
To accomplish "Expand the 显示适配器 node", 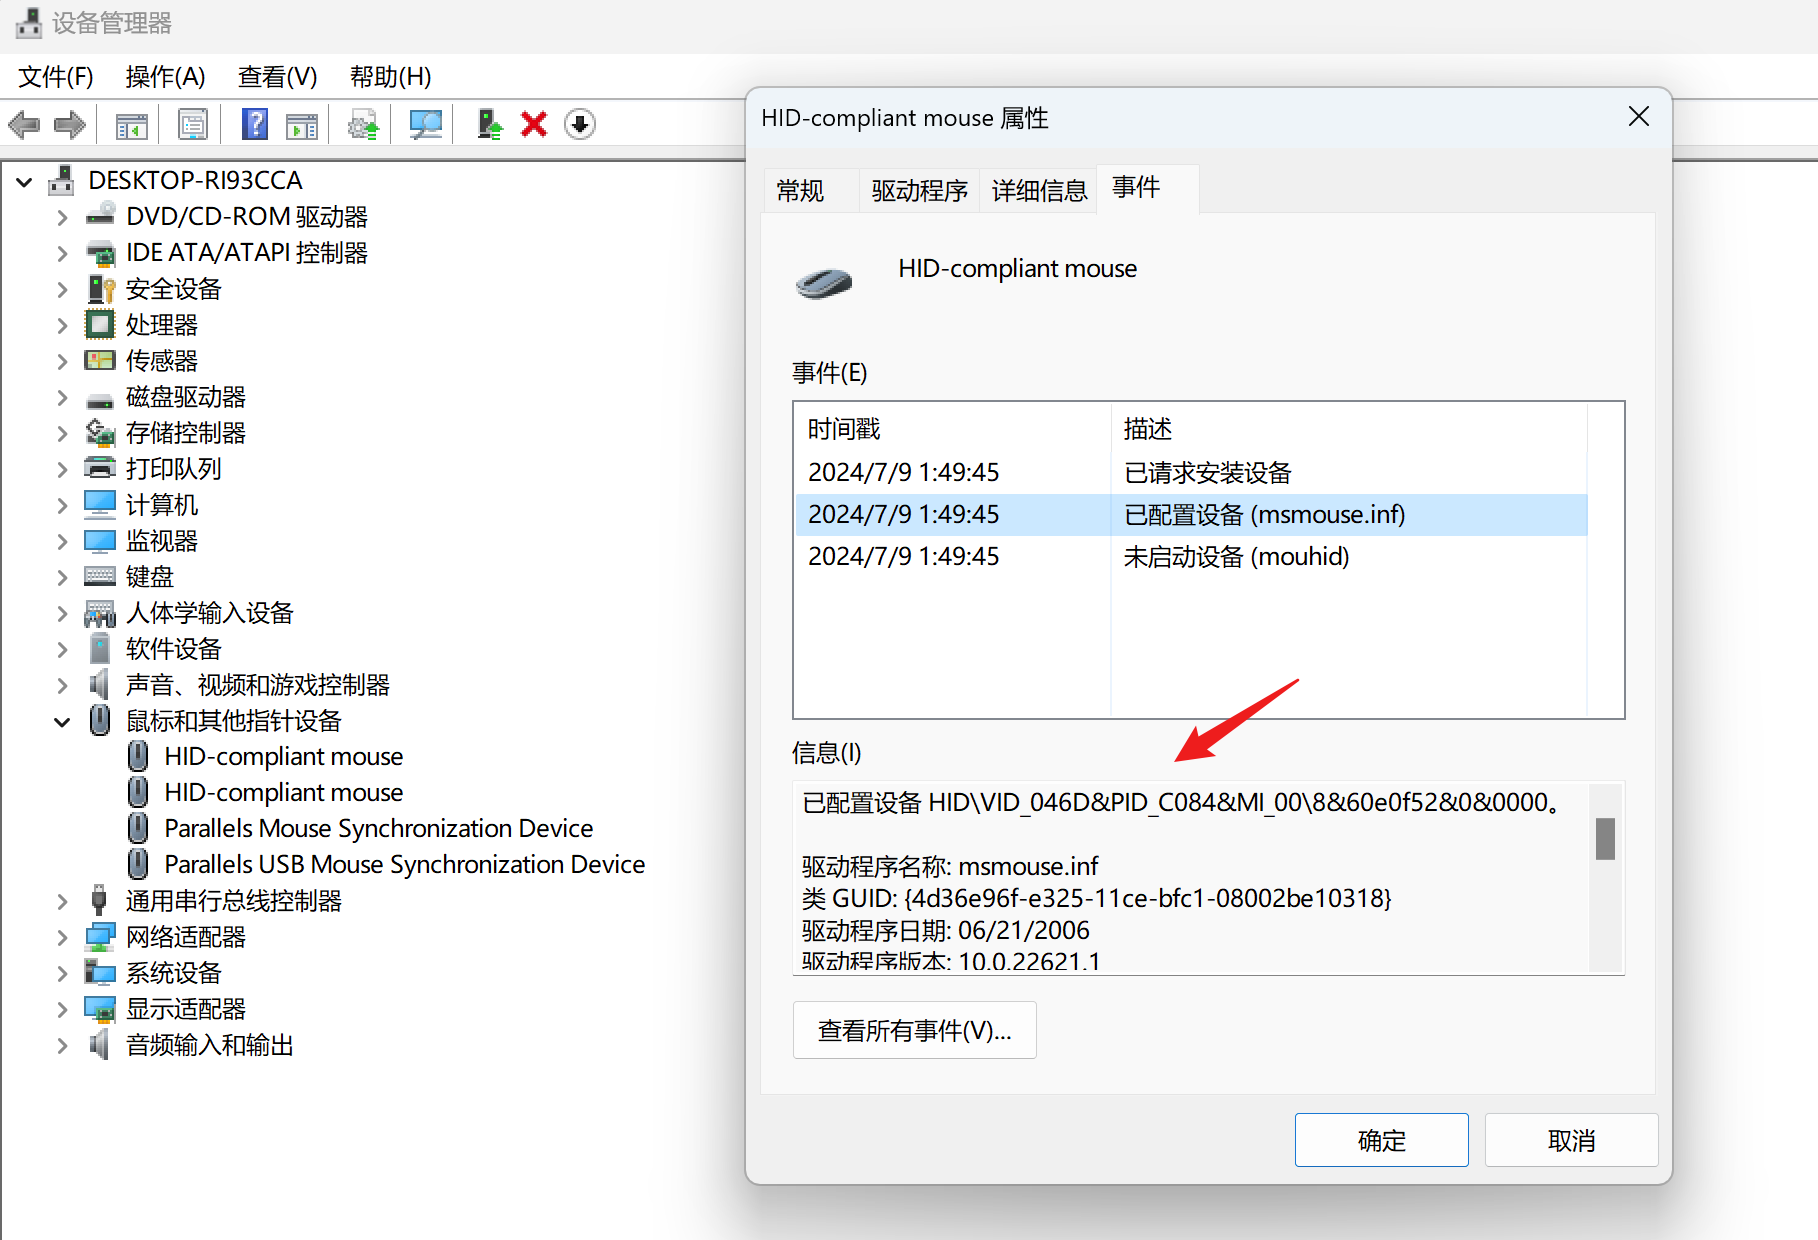I will coord(62,1009).
